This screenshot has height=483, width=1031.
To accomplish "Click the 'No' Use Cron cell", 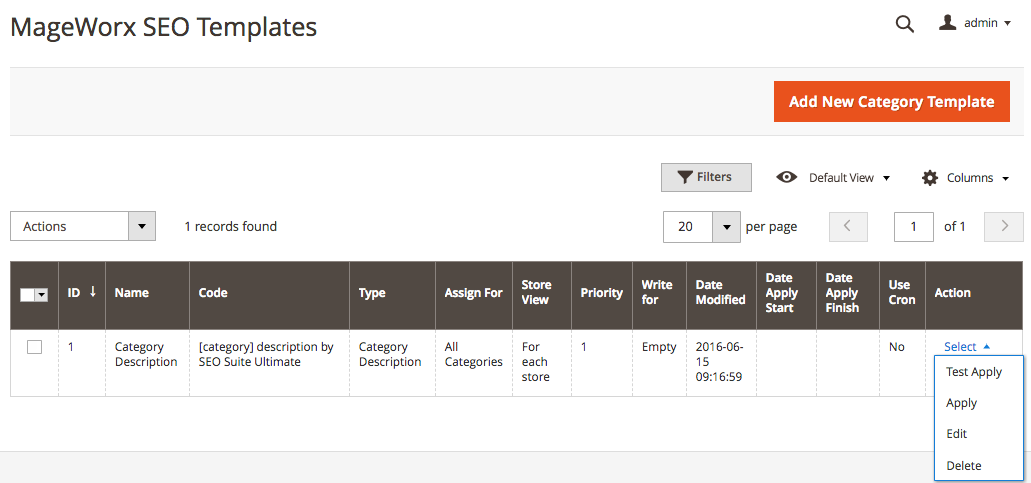I will (902, 363).
